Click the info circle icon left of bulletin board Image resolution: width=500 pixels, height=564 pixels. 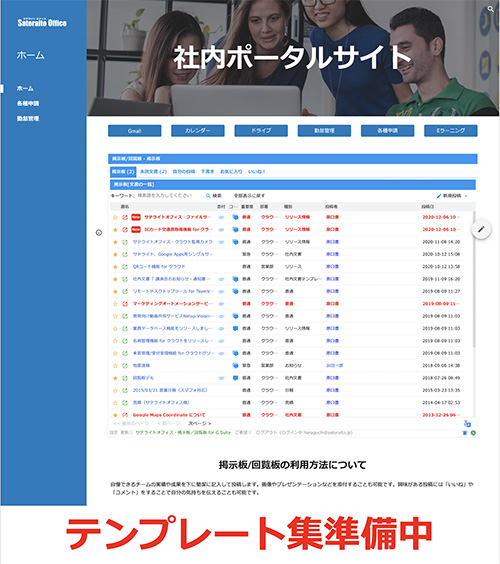click(x=99, y=233)
